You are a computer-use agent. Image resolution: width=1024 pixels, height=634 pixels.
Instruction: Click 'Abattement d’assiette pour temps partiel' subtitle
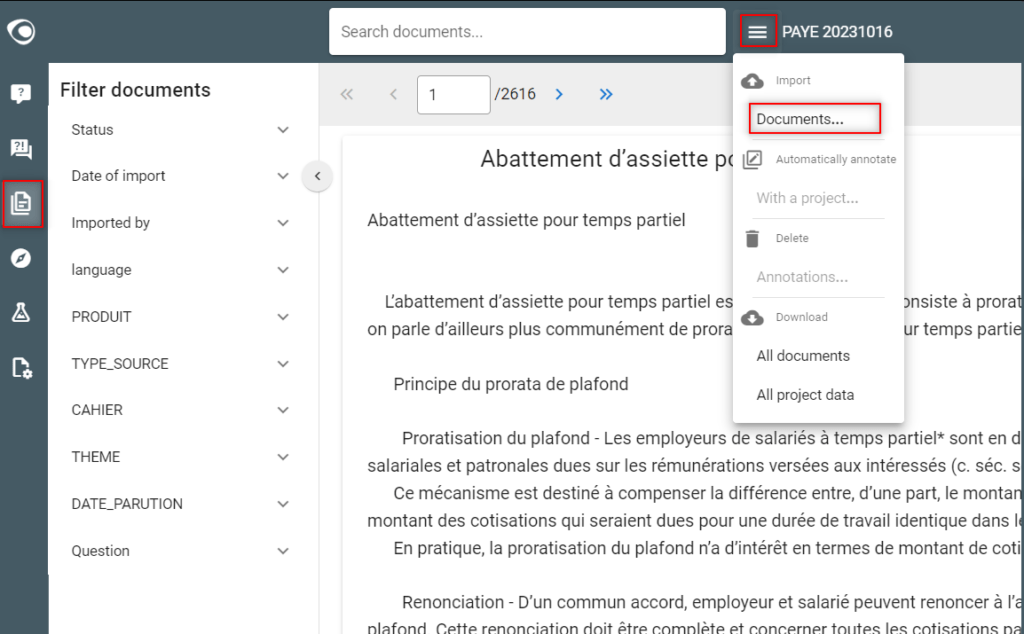coord(526,220)
